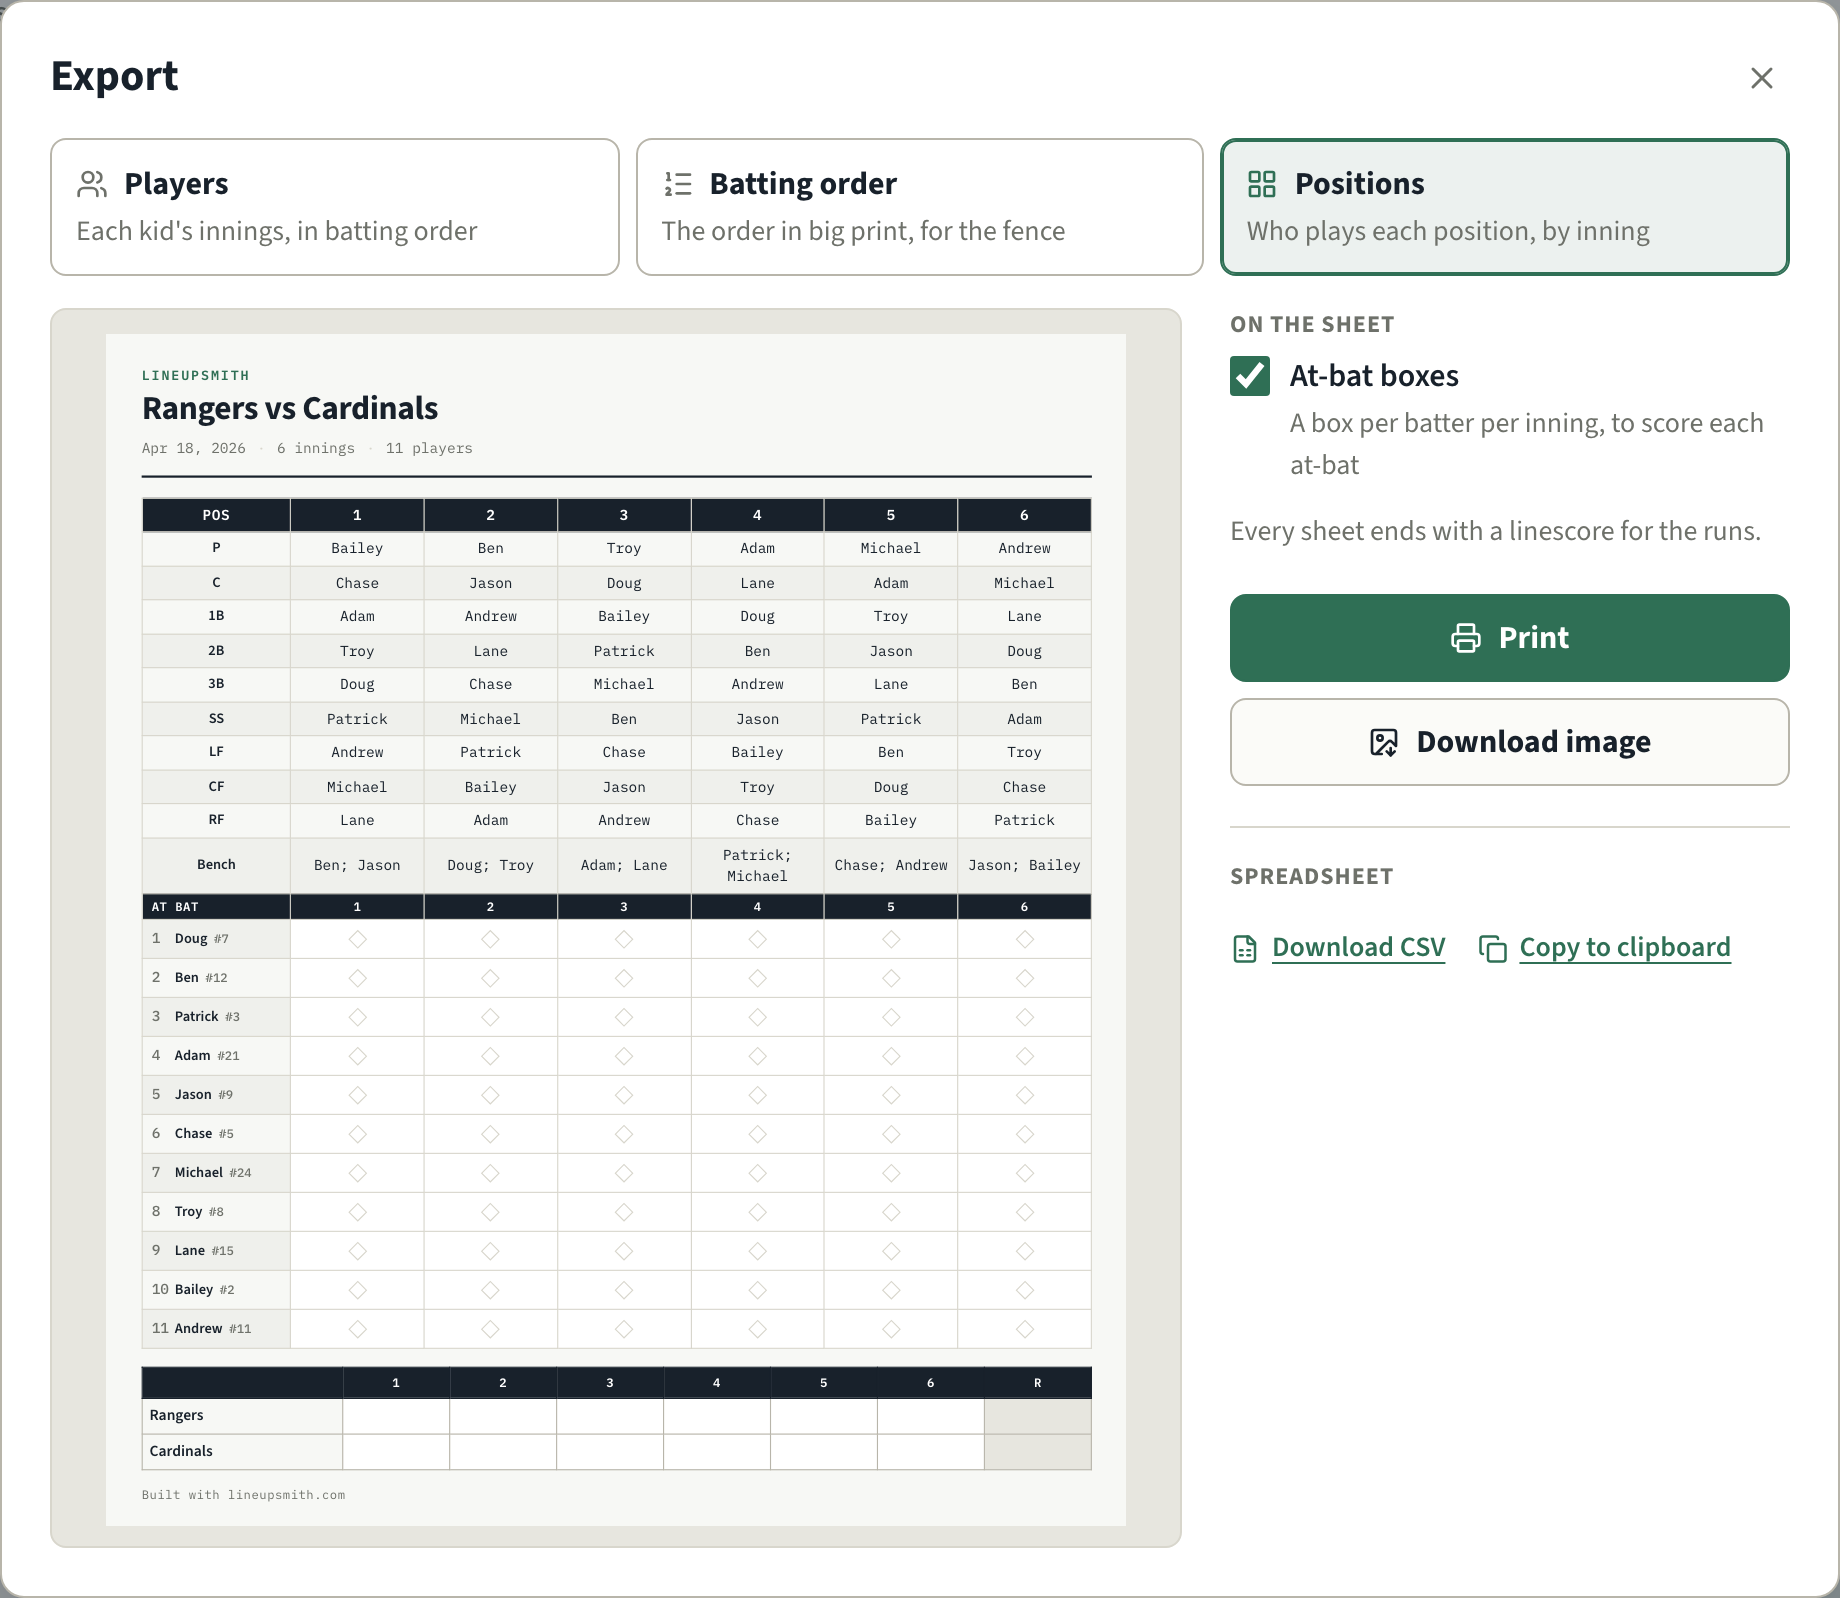Image resolution: width=1840 pixels, height=1598 pixels.
Task: Click the RF position row label
Action: tap(216, 820)
